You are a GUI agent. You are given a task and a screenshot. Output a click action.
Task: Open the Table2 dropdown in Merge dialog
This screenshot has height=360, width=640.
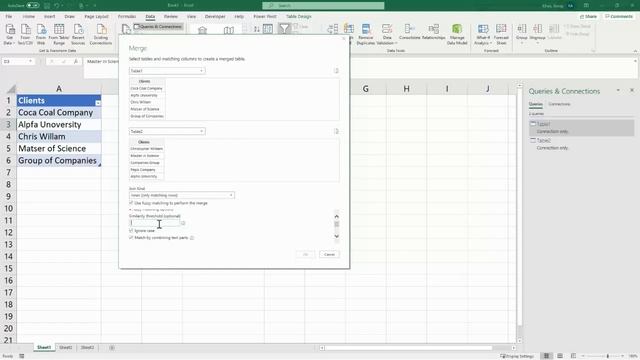pos(167,131)
